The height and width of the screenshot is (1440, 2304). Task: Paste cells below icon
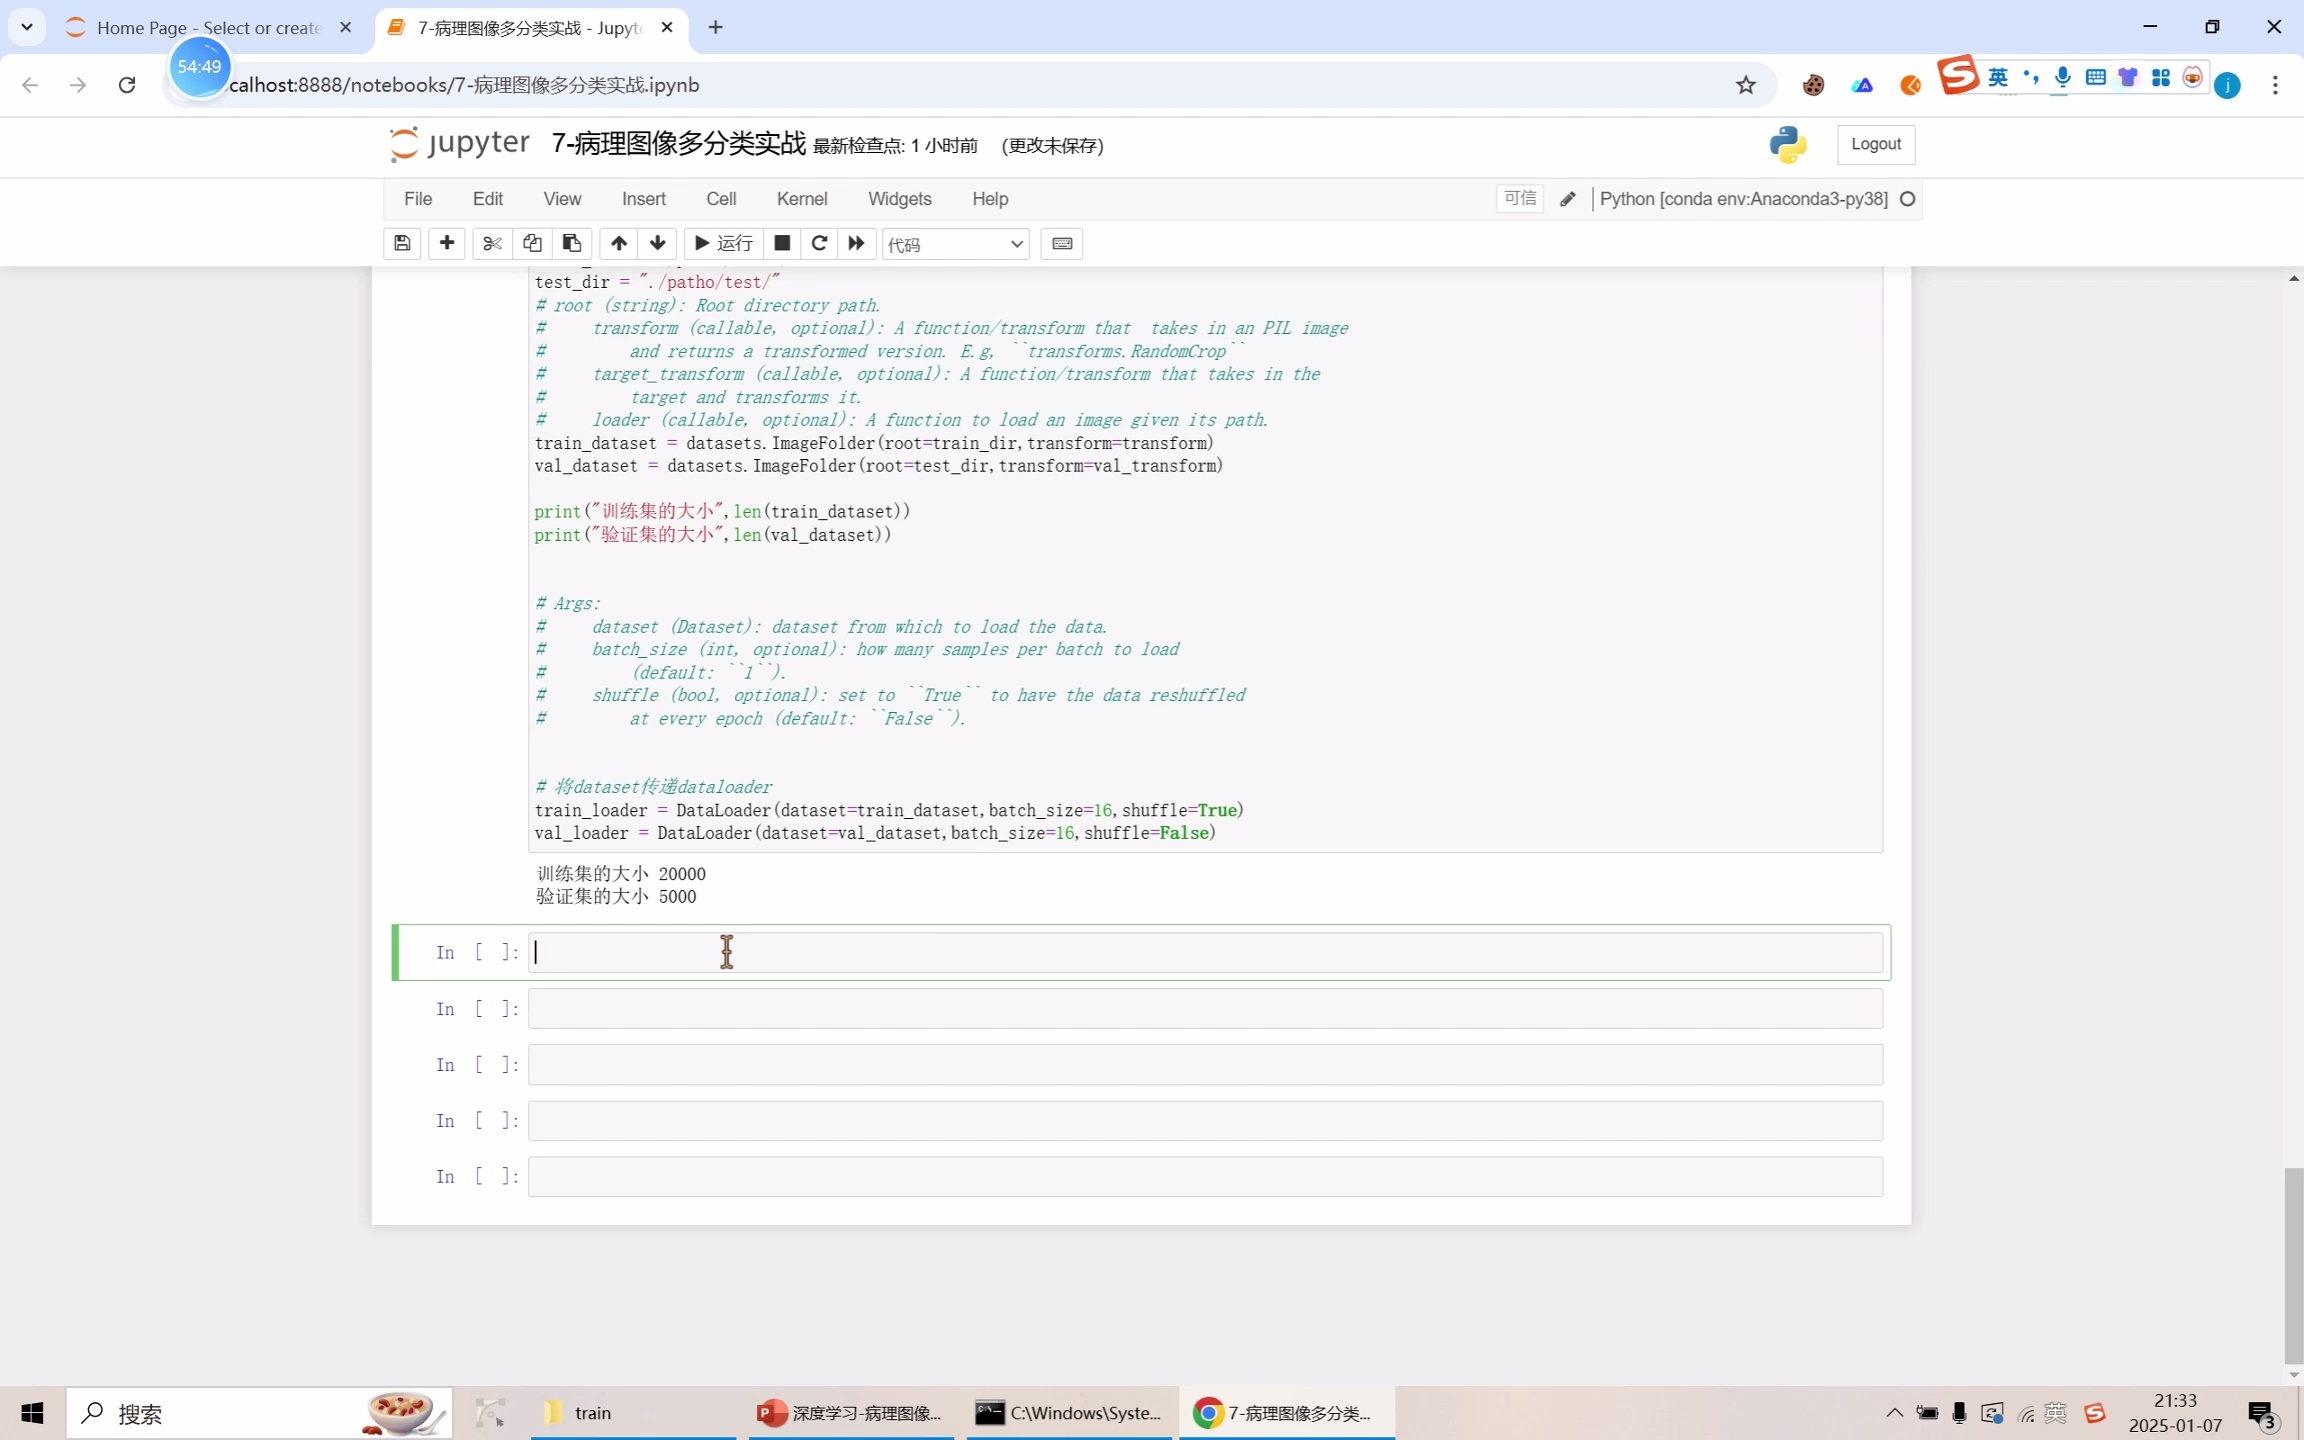pyautogui.click(x=572, y=243)
